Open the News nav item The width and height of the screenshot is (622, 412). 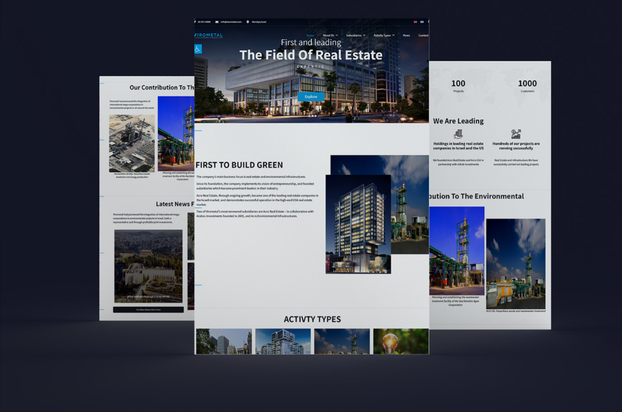[406, 35]
